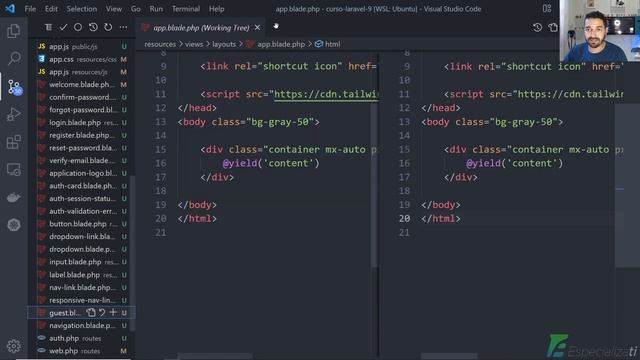Open the Search view in activity bar
Viewport: 640px width, 360px height.
pos(14,59)
